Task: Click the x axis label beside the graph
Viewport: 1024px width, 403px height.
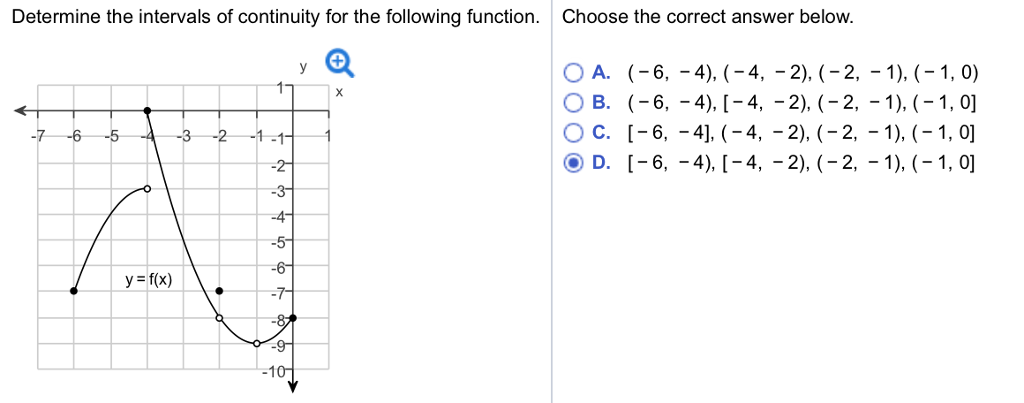Action: (340, 92)
